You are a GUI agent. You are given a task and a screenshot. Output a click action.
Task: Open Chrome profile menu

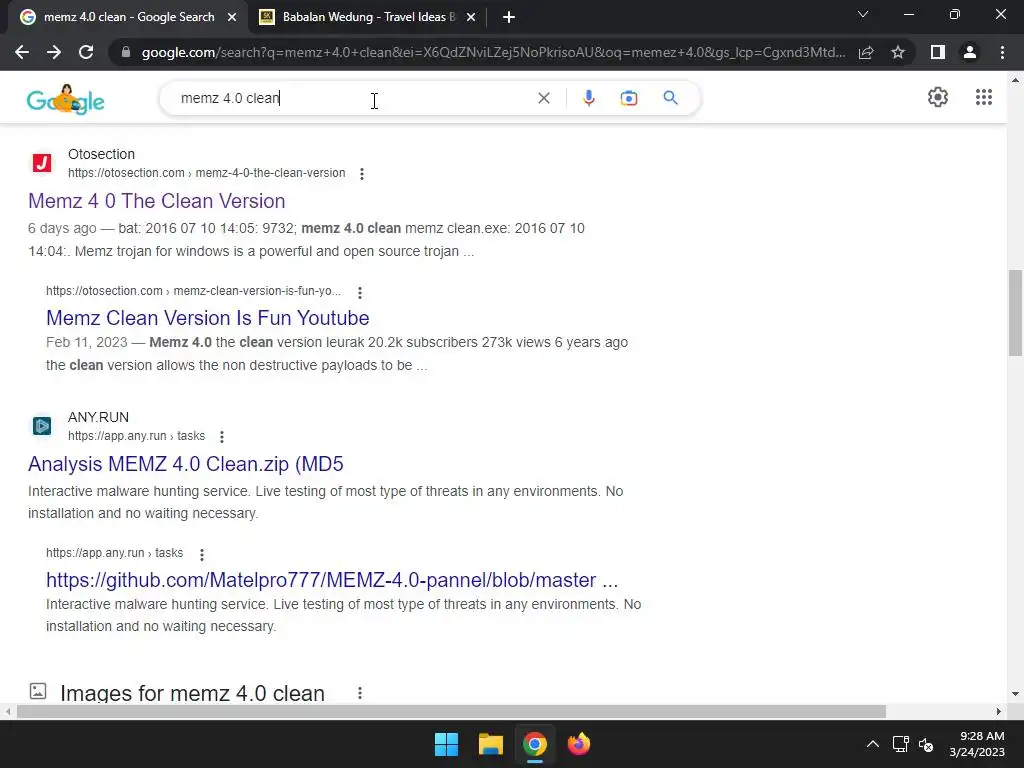(x=970, y=52)
